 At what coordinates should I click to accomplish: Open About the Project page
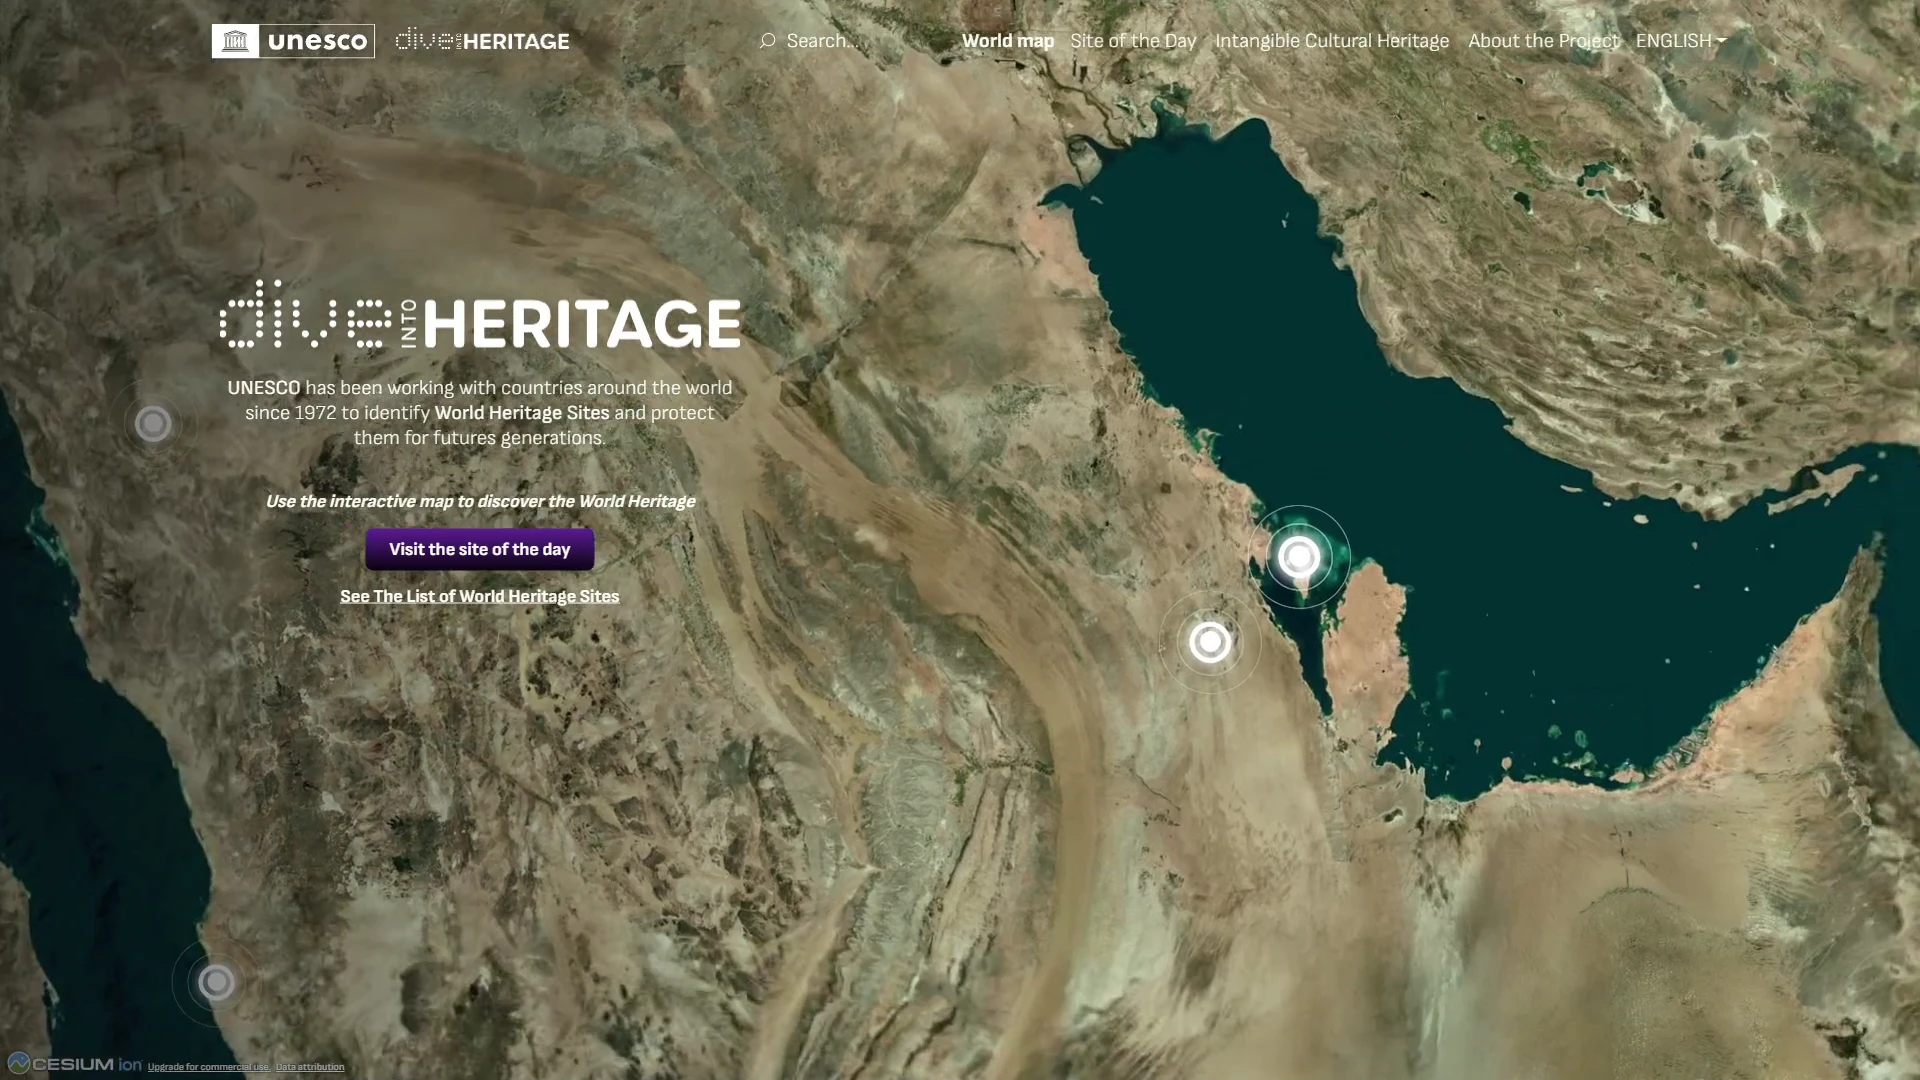click(x=1543, y=41)
